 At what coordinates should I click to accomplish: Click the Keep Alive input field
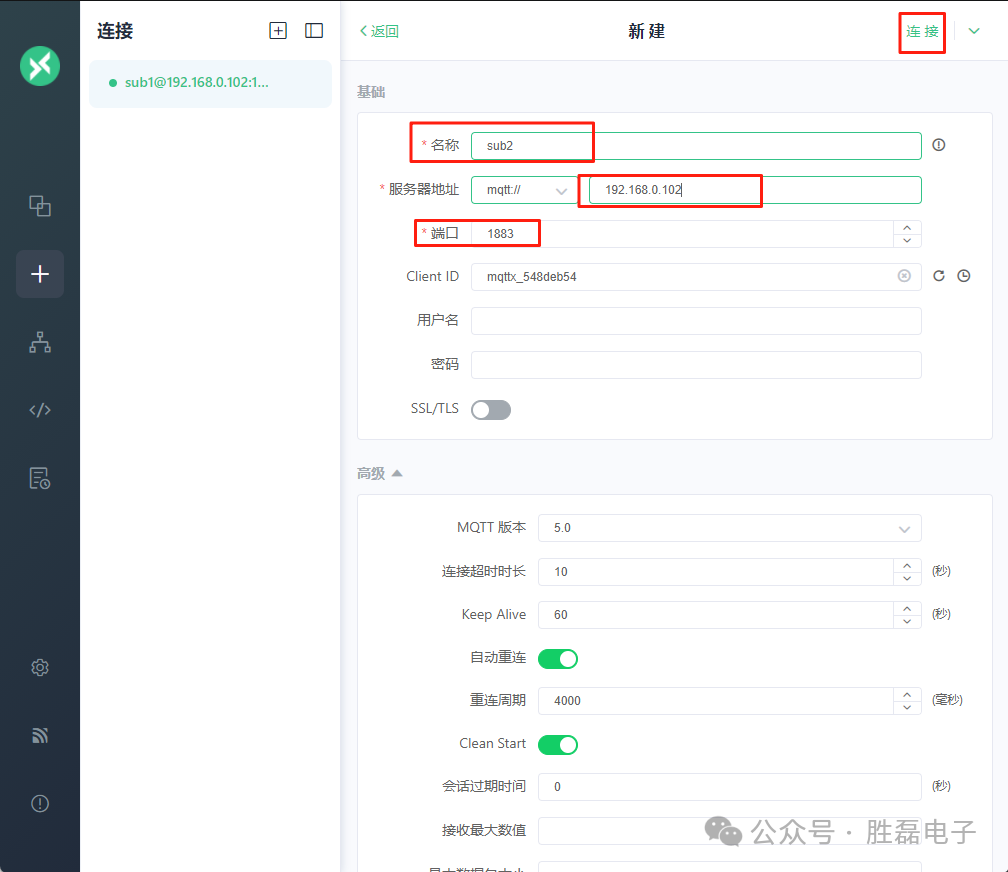716,615
